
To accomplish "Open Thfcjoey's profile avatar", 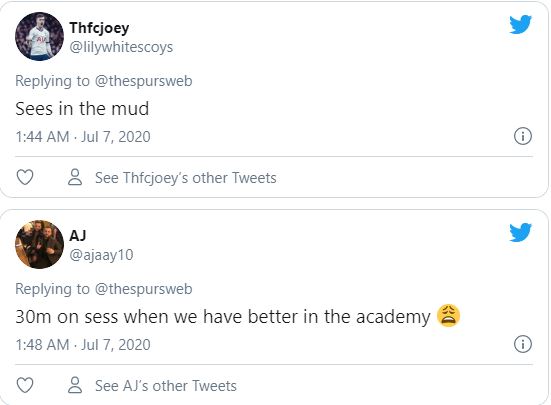I will tap(39, 37).
